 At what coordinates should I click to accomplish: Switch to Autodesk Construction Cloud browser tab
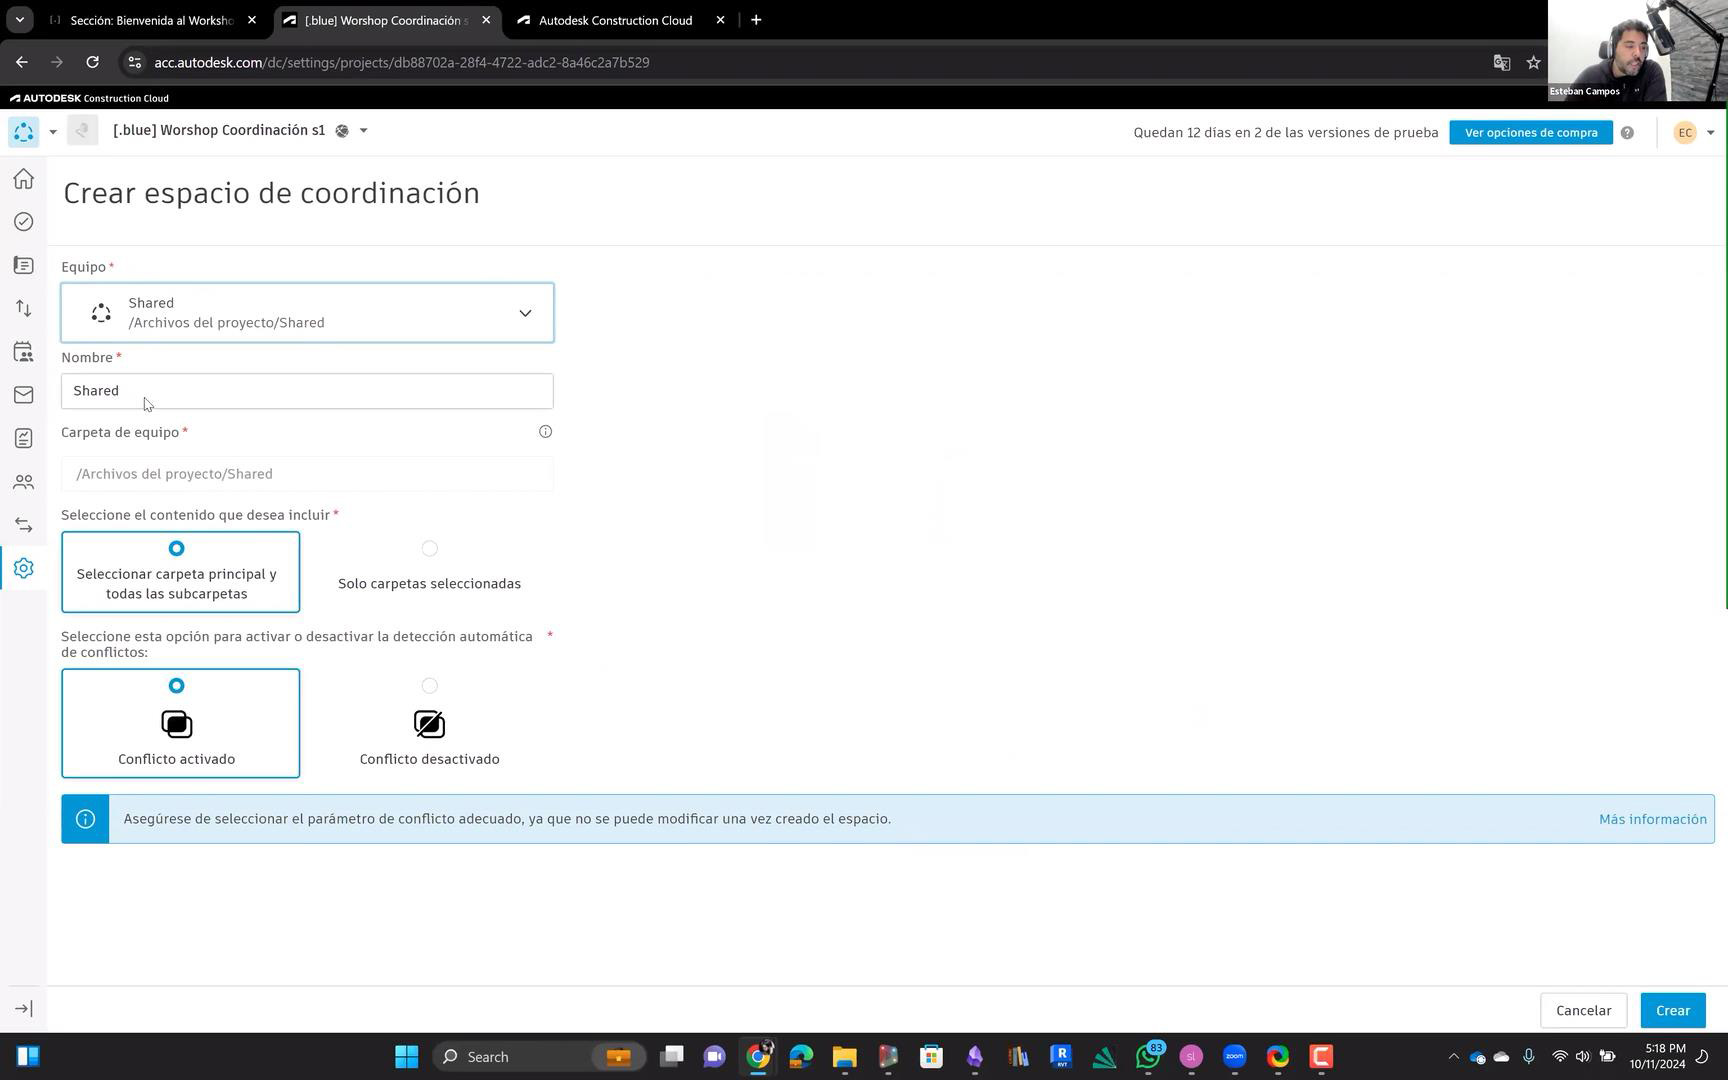tap(615, 20)
